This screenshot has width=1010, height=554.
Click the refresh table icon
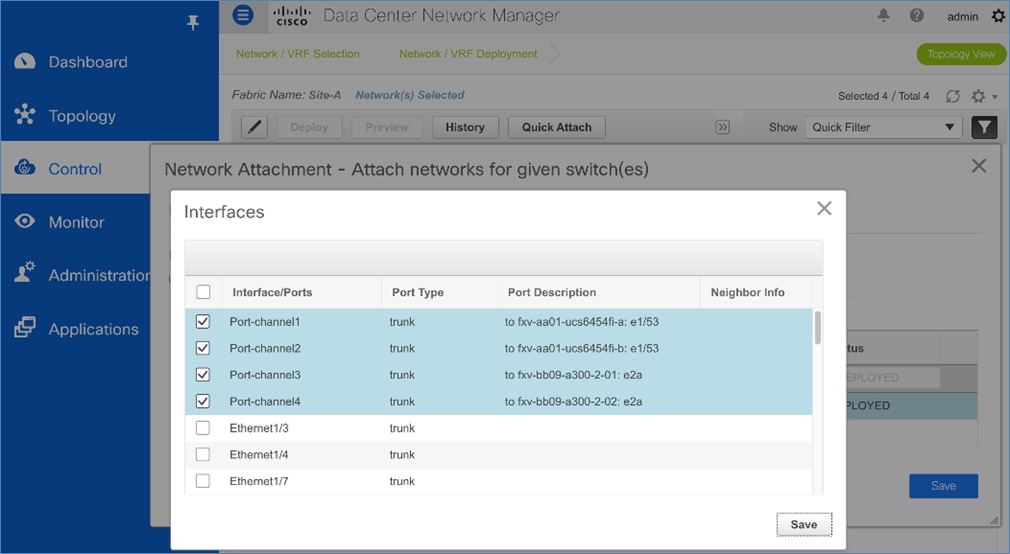(x=953, y=96)
